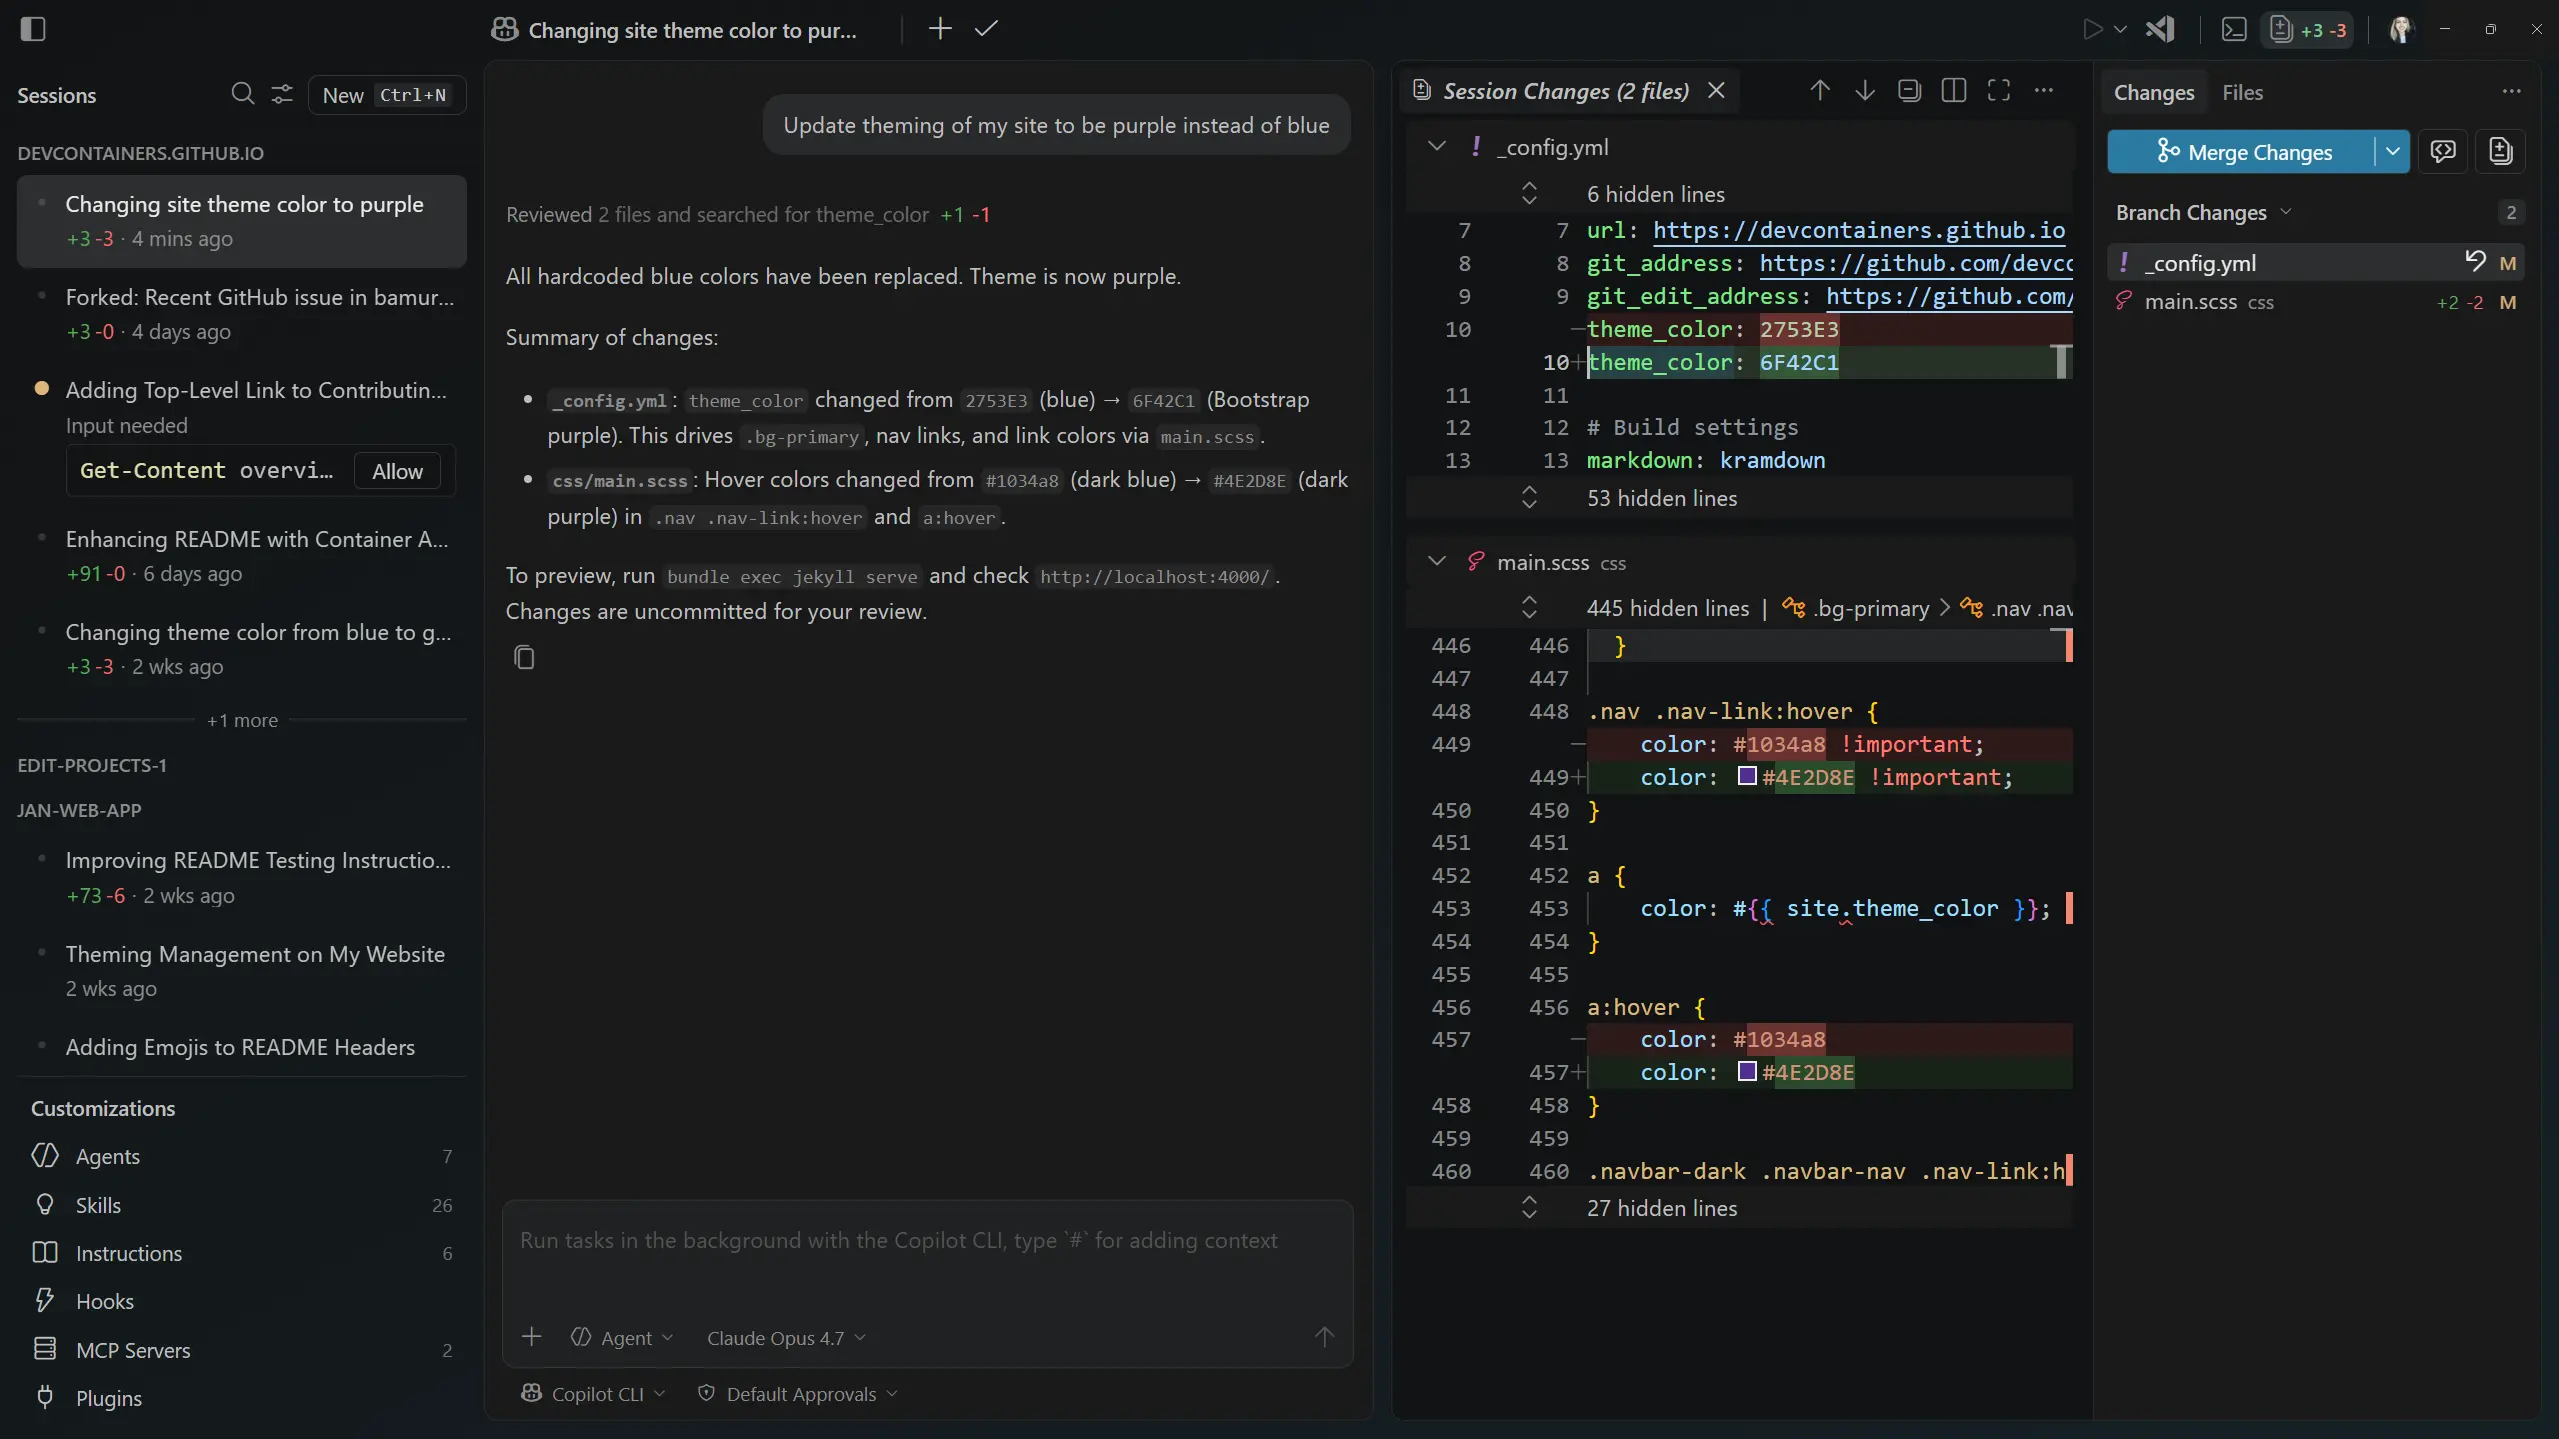
Task: Copy the chat response icon
Action: click(x=524, y=657)
